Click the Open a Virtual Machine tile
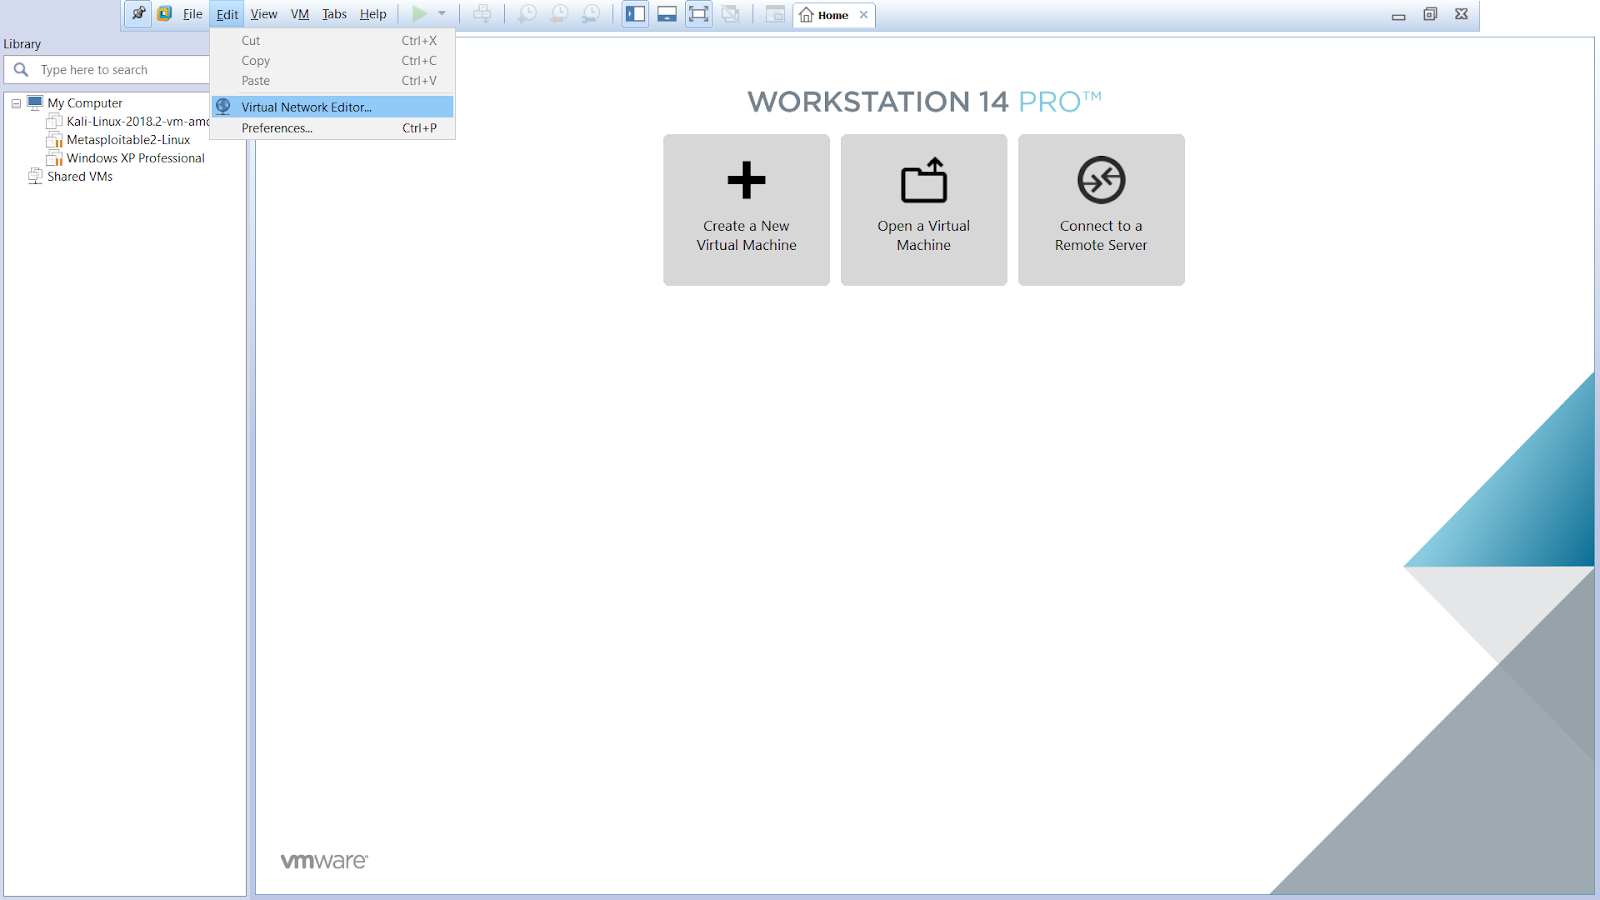1600x900 pixels. point(924,210)
